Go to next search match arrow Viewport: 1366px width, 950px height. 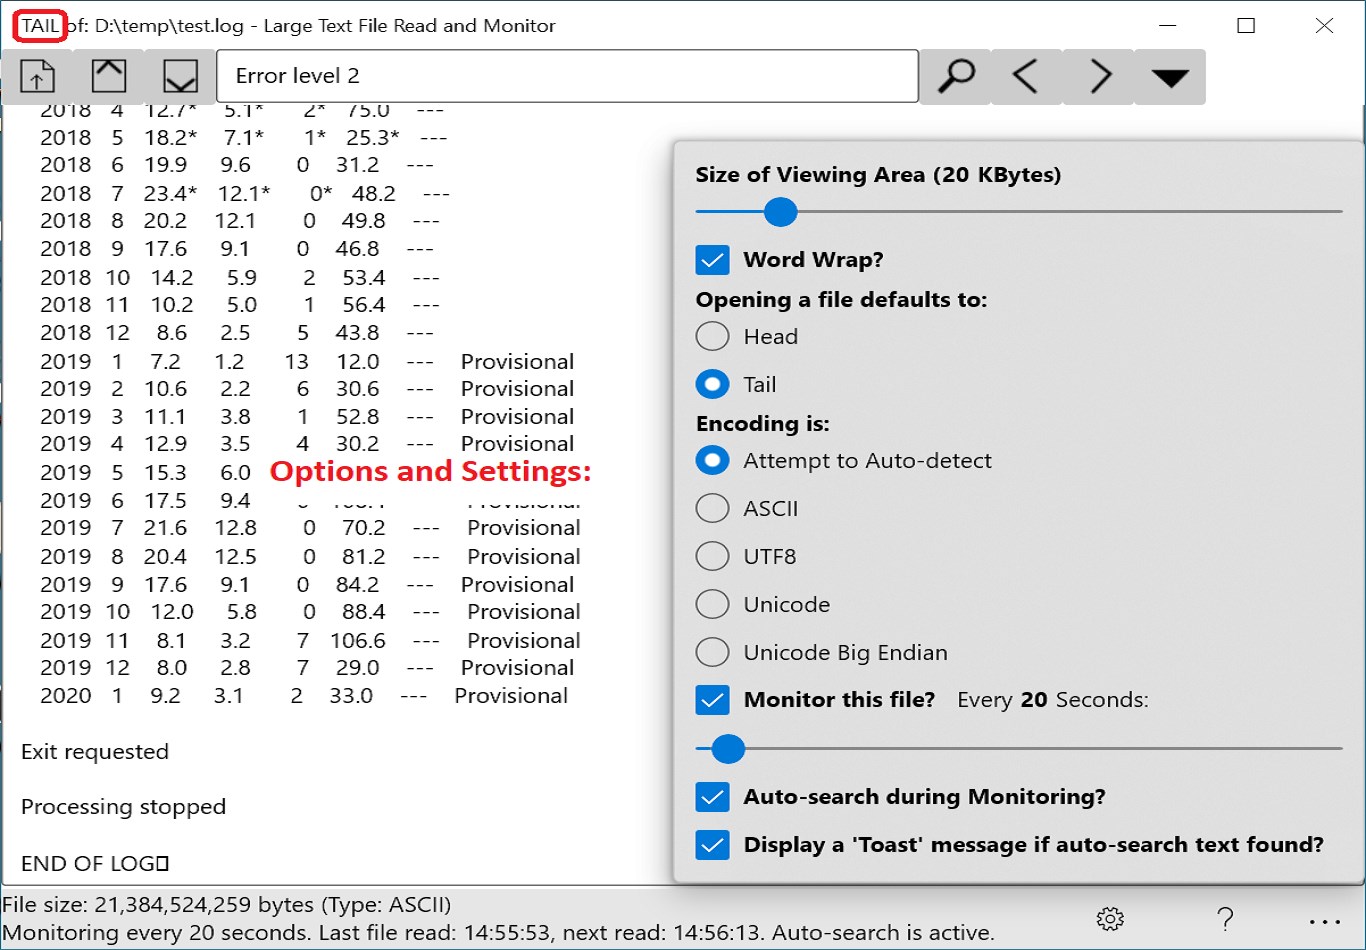(1099, 76)
